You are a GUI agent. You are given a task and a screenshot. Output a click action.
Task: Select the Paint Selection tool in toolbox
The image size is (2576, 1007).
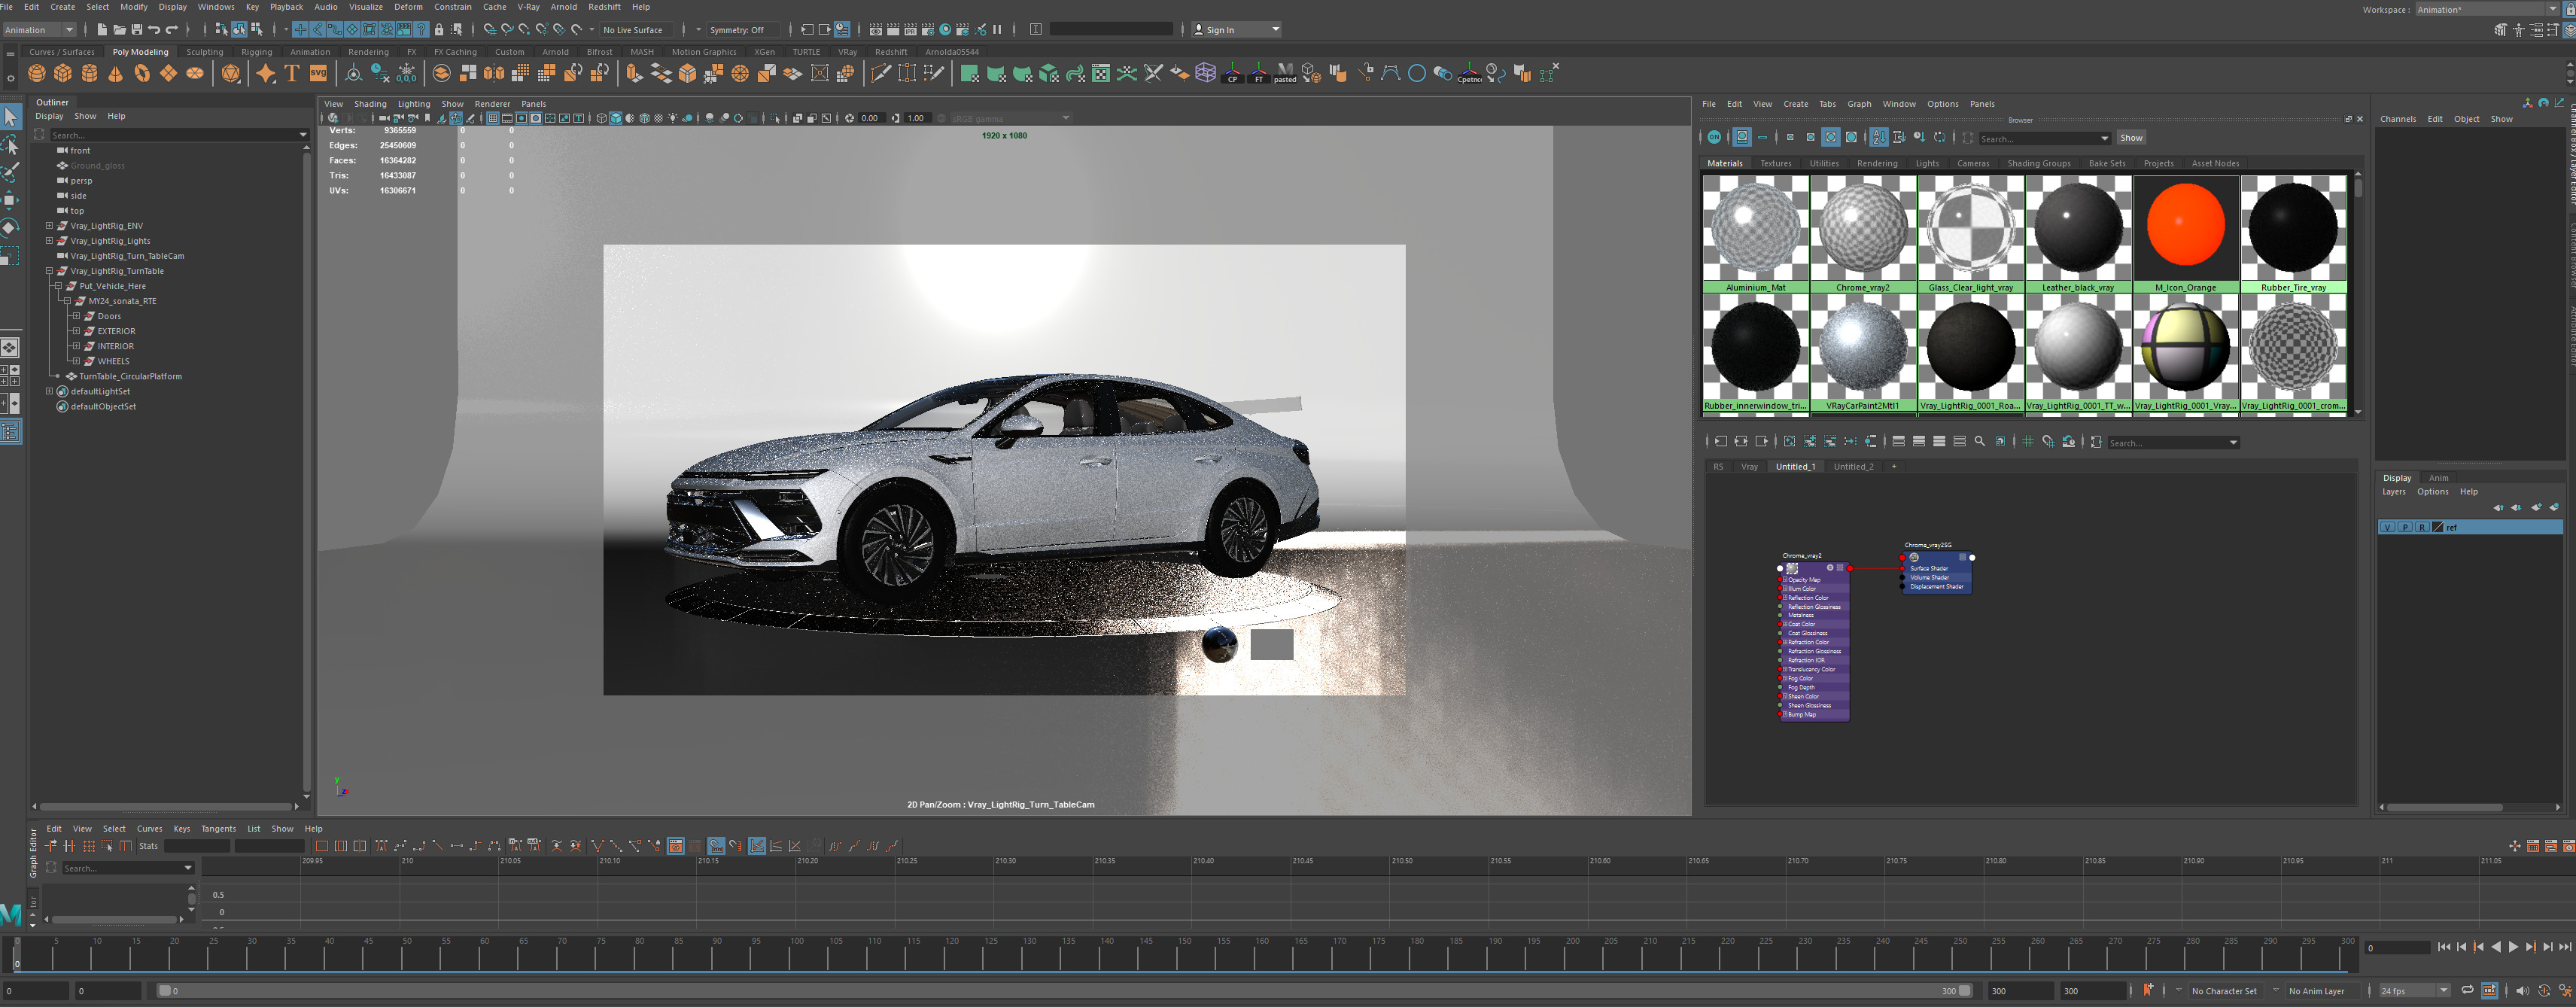click(10, 172)
